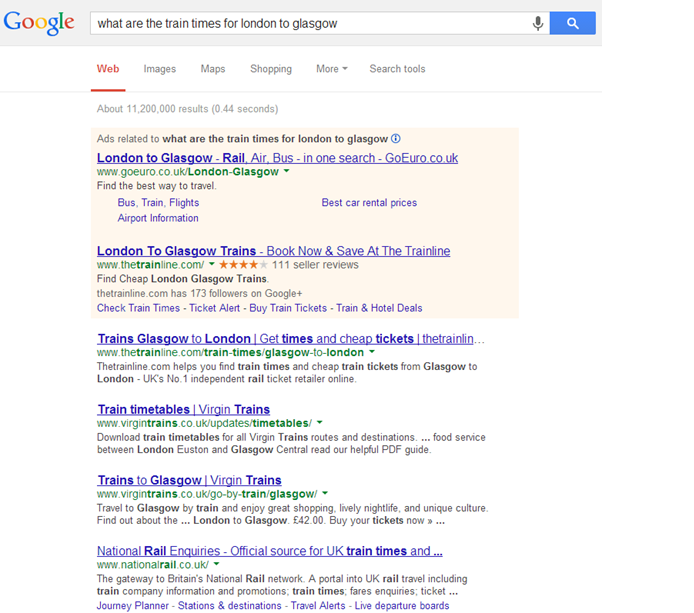The height and width of the screenshot is (613, 694).
Task: Click the Google logo
Action: pos(39,23)
